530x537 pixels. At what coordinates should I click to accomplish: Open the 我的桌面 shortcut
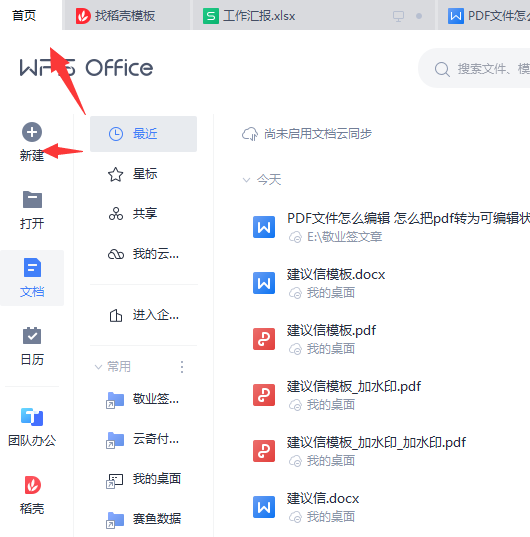(143, 479)
